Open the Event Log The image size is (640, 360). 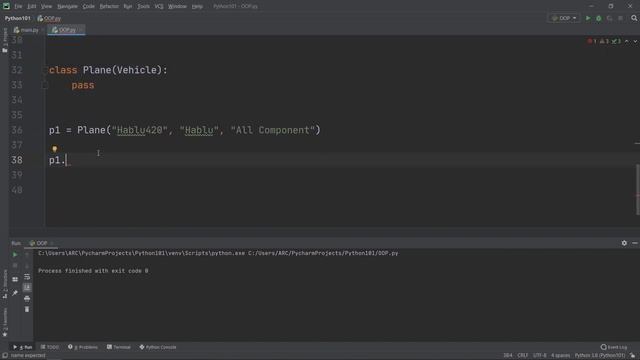coord(614,347)
